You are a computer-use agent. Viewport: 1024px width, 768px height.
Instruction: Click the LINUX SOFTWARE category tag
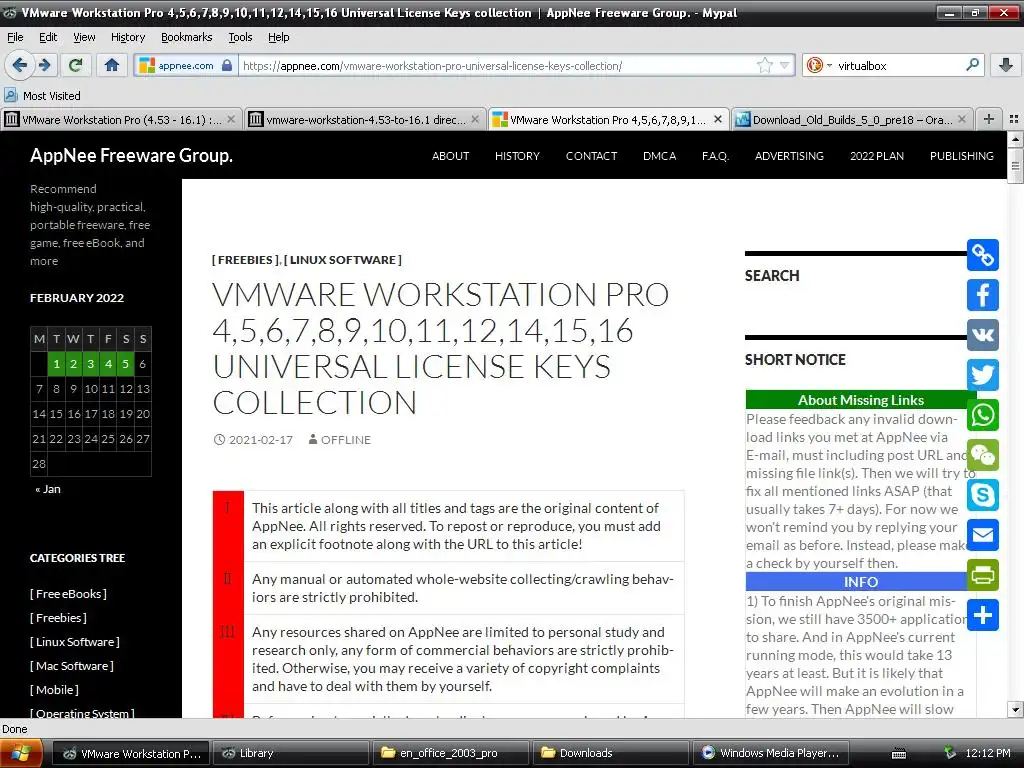[343, 260]
